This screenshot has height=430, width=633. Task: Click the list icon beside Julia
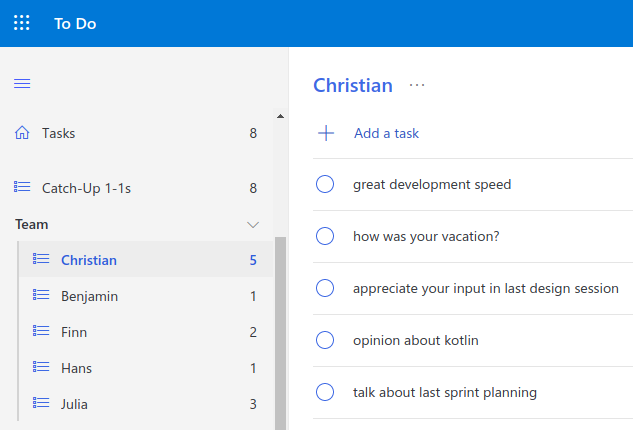(x=41, y=403)
